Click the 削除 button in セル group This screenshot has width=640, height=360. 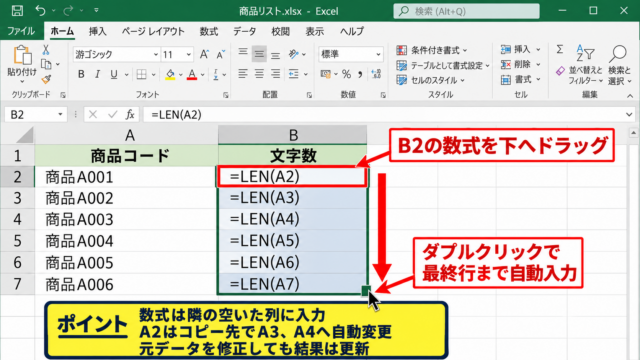coord(520,64)
